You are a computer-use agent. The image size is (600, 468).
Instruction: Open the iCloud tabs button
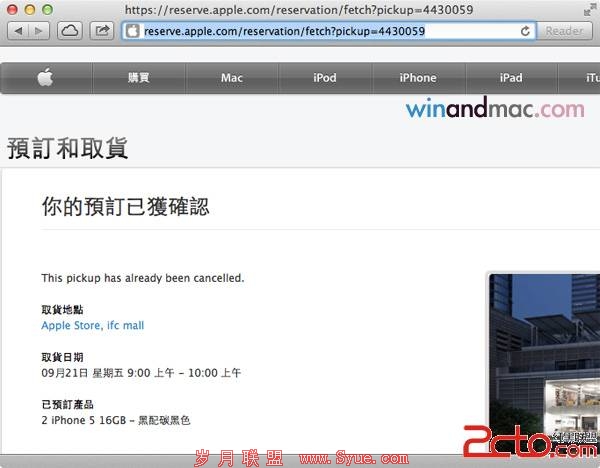[70, 31]
